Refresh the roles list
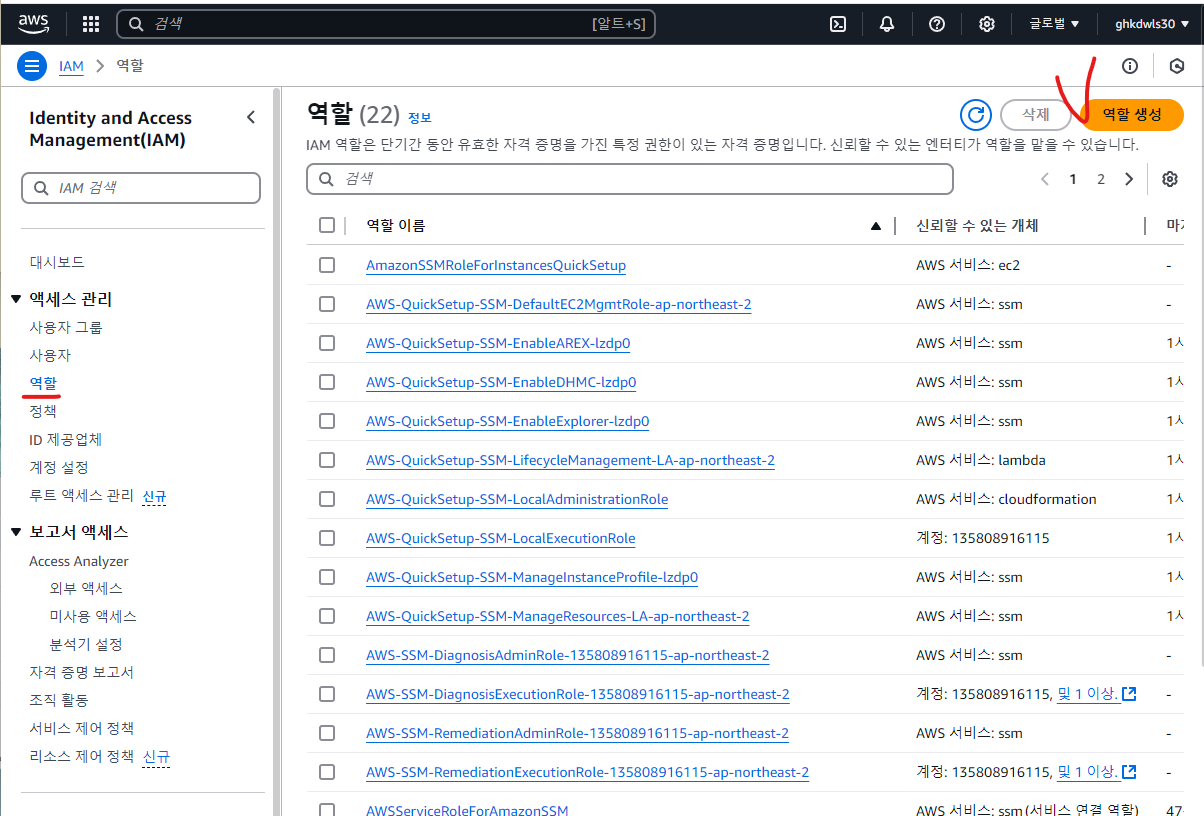 pyautogui.click(x=975, y=115)
